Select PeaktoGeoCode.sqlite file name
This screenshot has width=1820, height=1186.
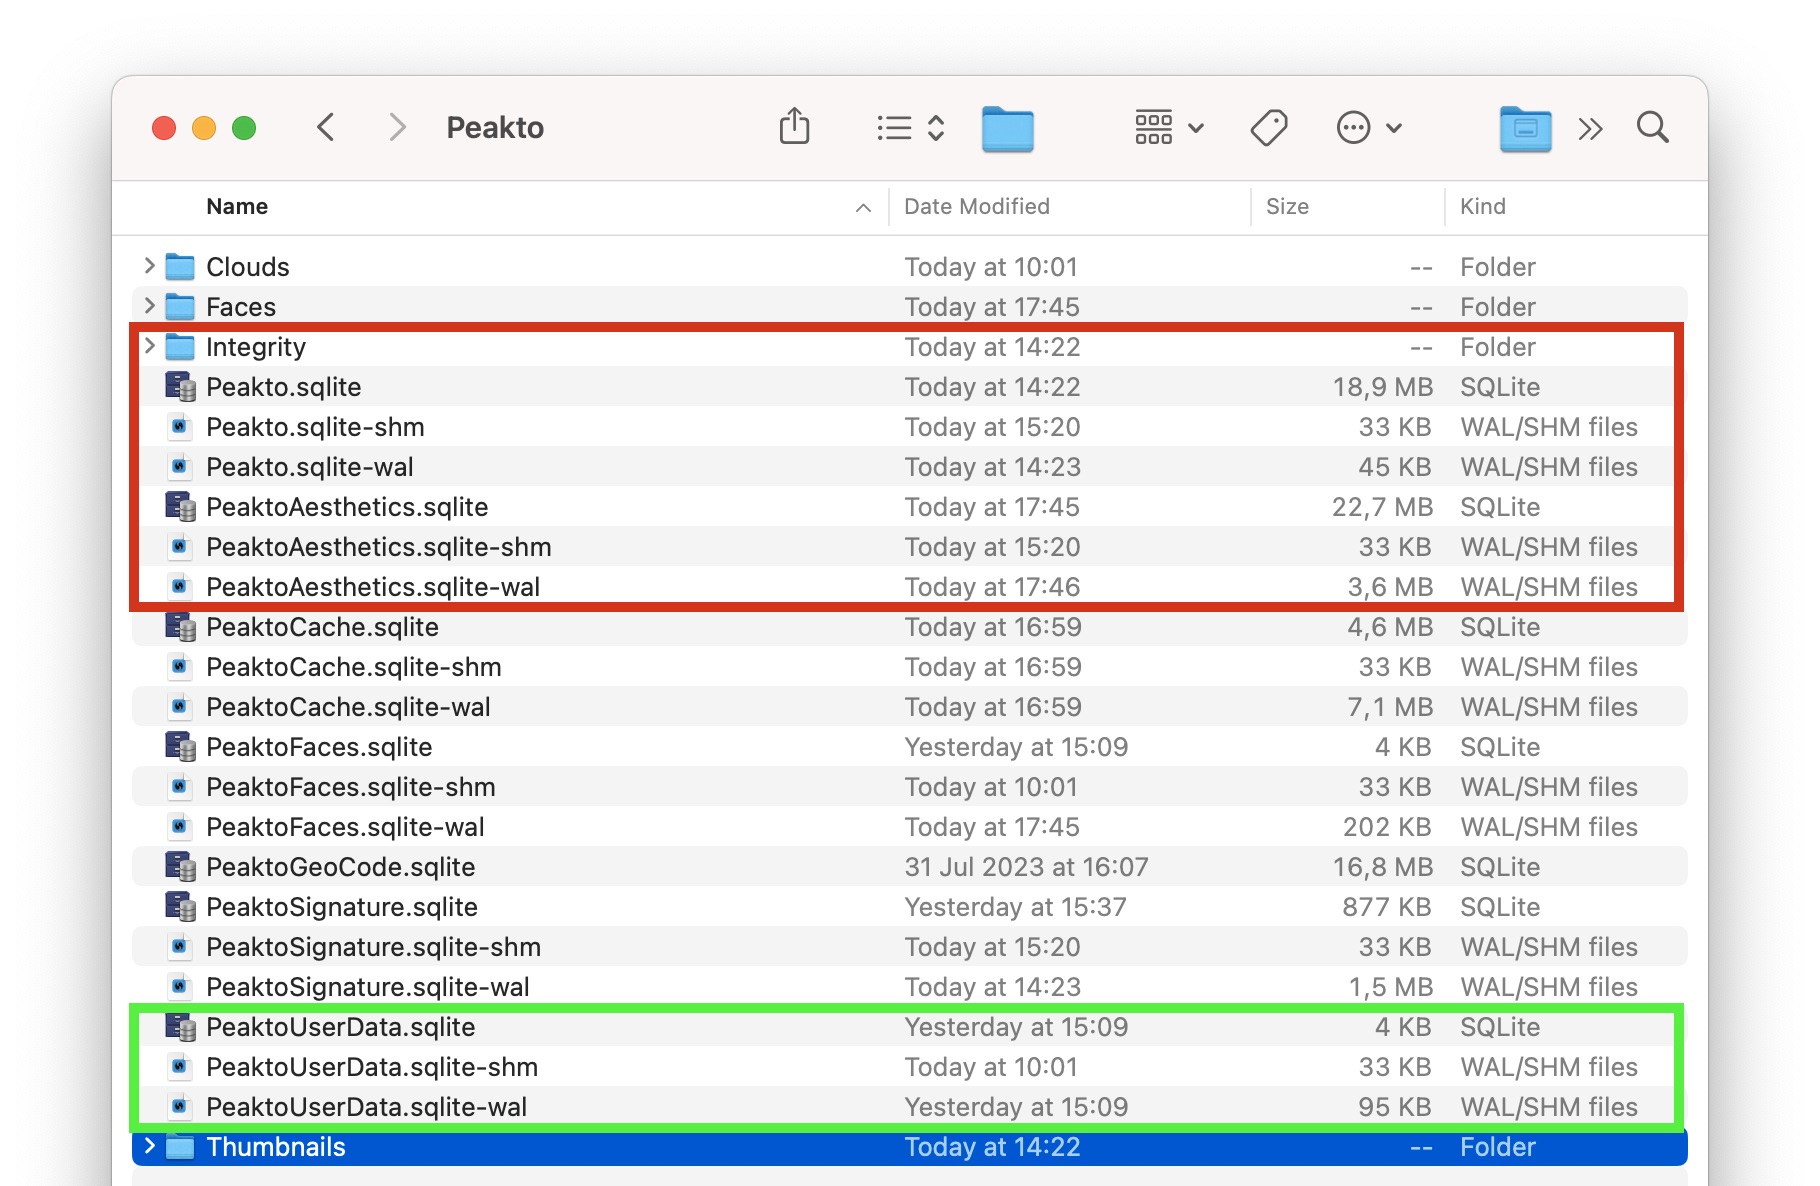pyautogui.click(x=340, y=867)
